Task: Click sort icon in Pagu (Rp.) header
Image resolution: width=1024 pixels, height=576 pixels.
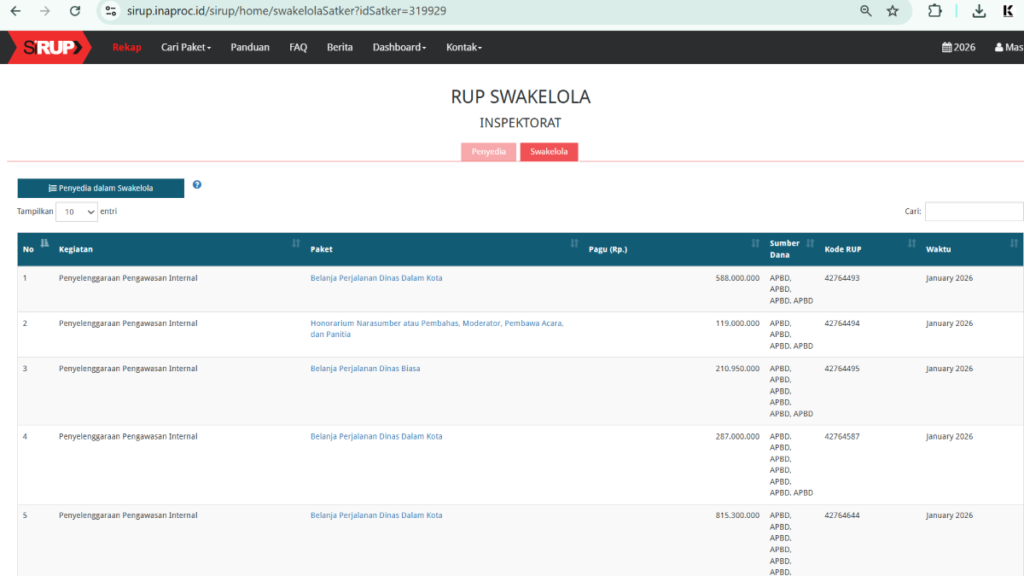Action: pyautogui.click(x=755, y=243)
